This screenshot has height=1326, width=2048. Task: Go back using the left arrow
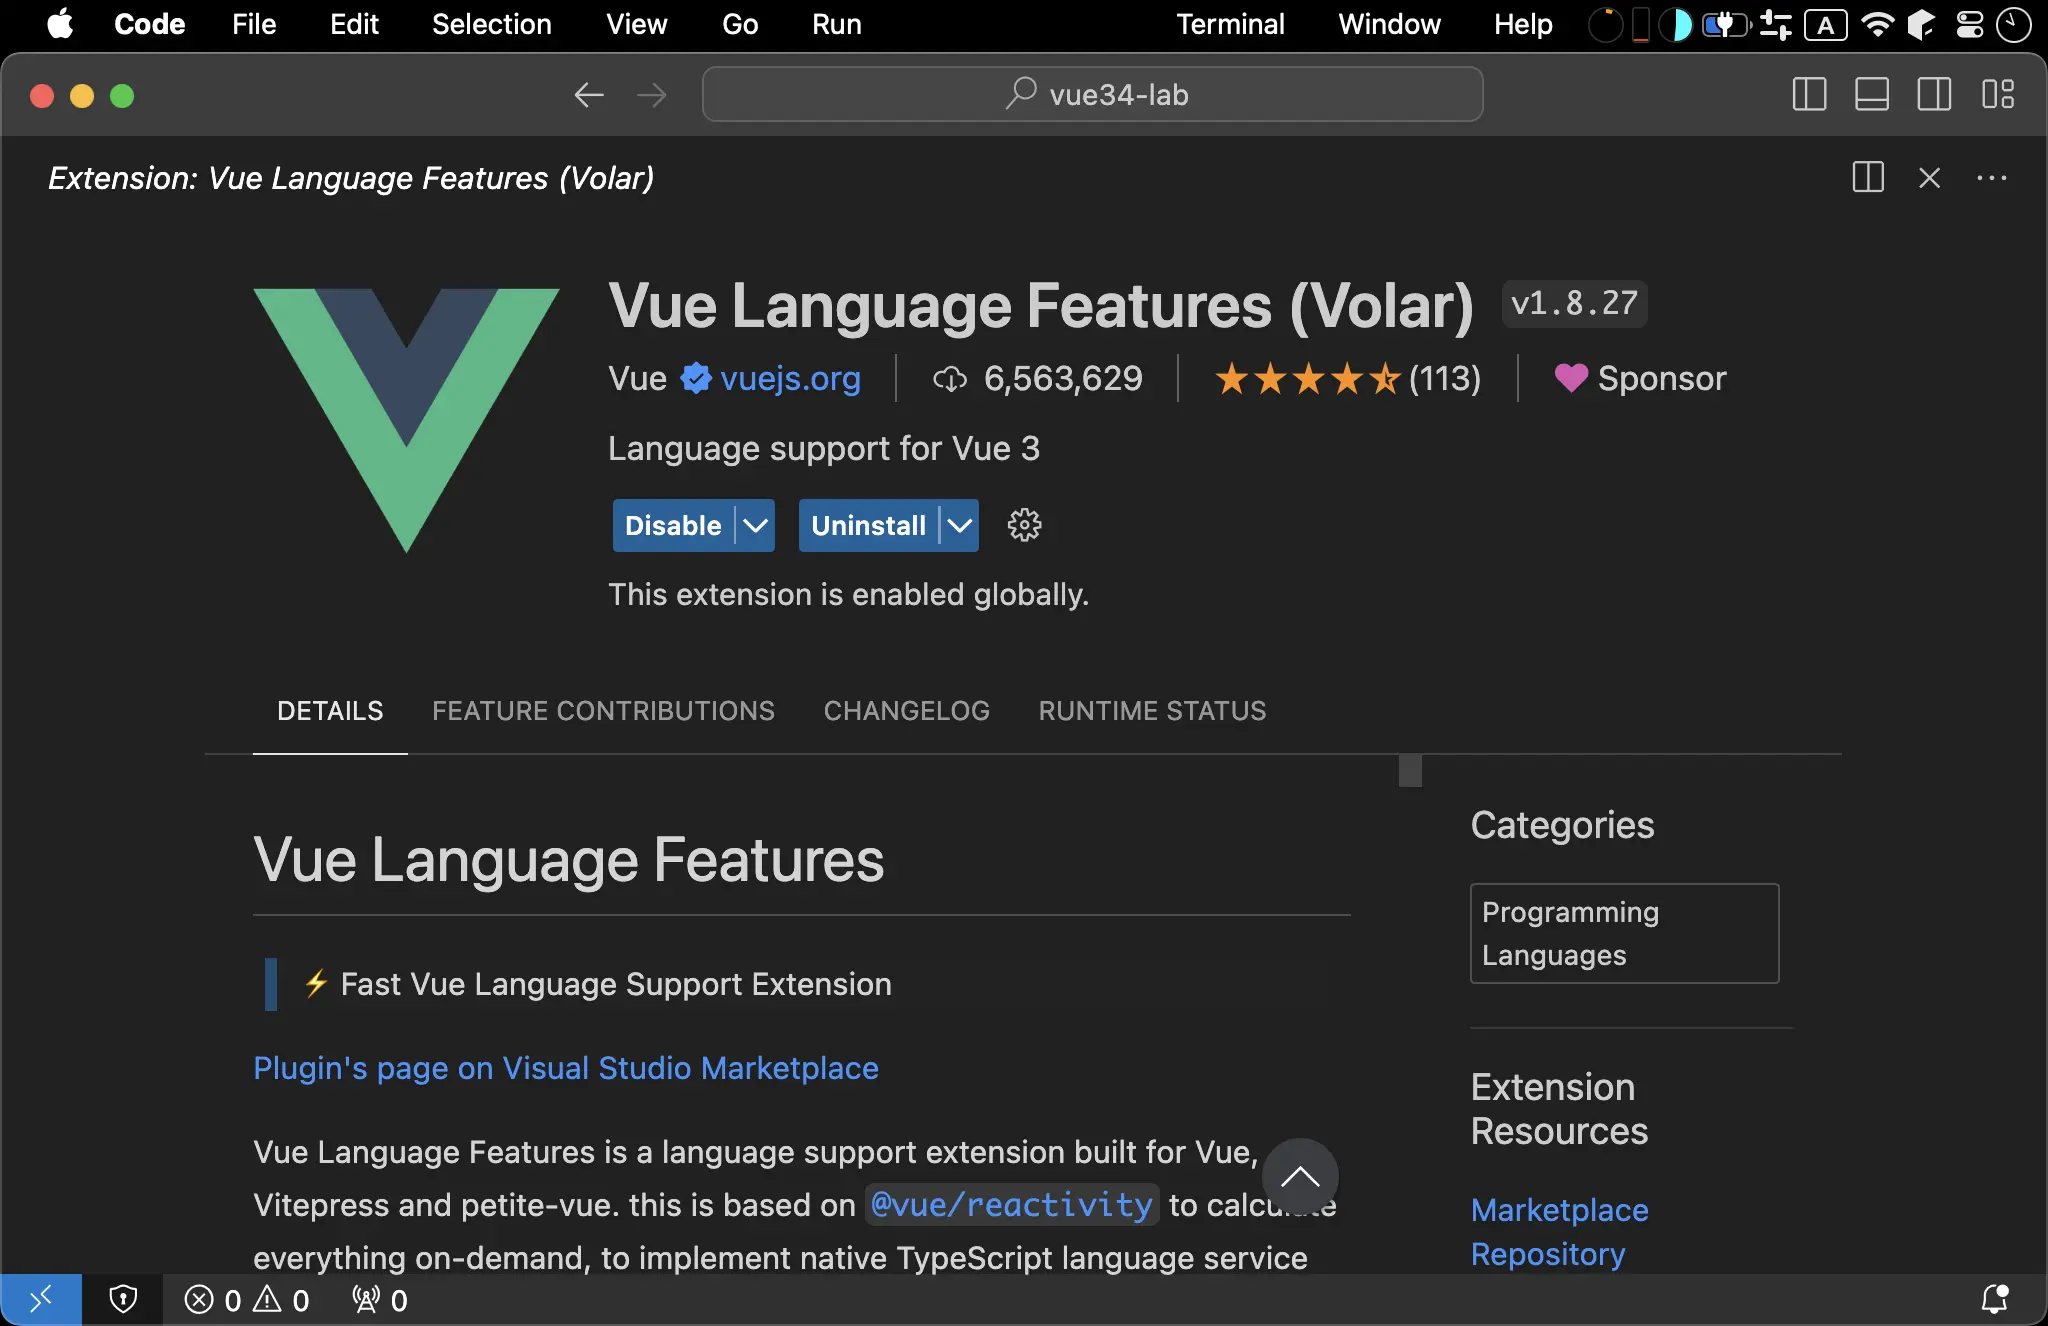589,95
